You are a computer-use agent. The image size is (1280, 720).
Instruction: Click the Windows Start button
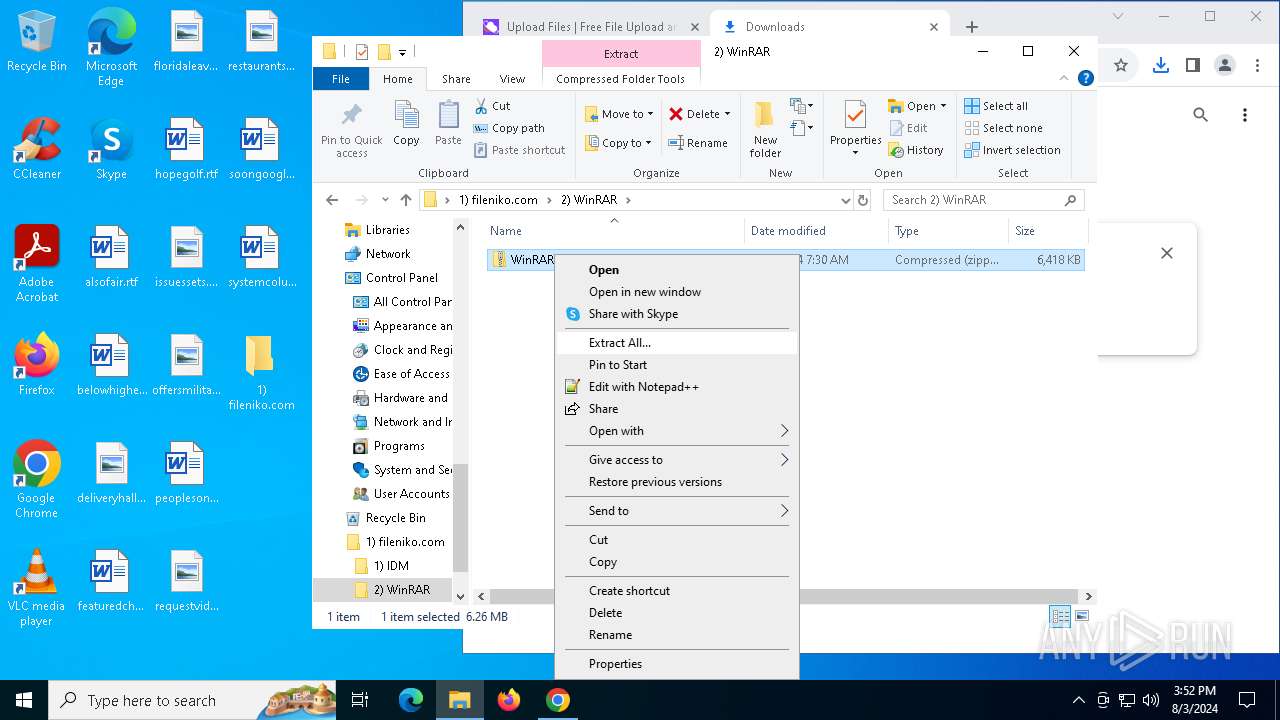click(23, 700)
